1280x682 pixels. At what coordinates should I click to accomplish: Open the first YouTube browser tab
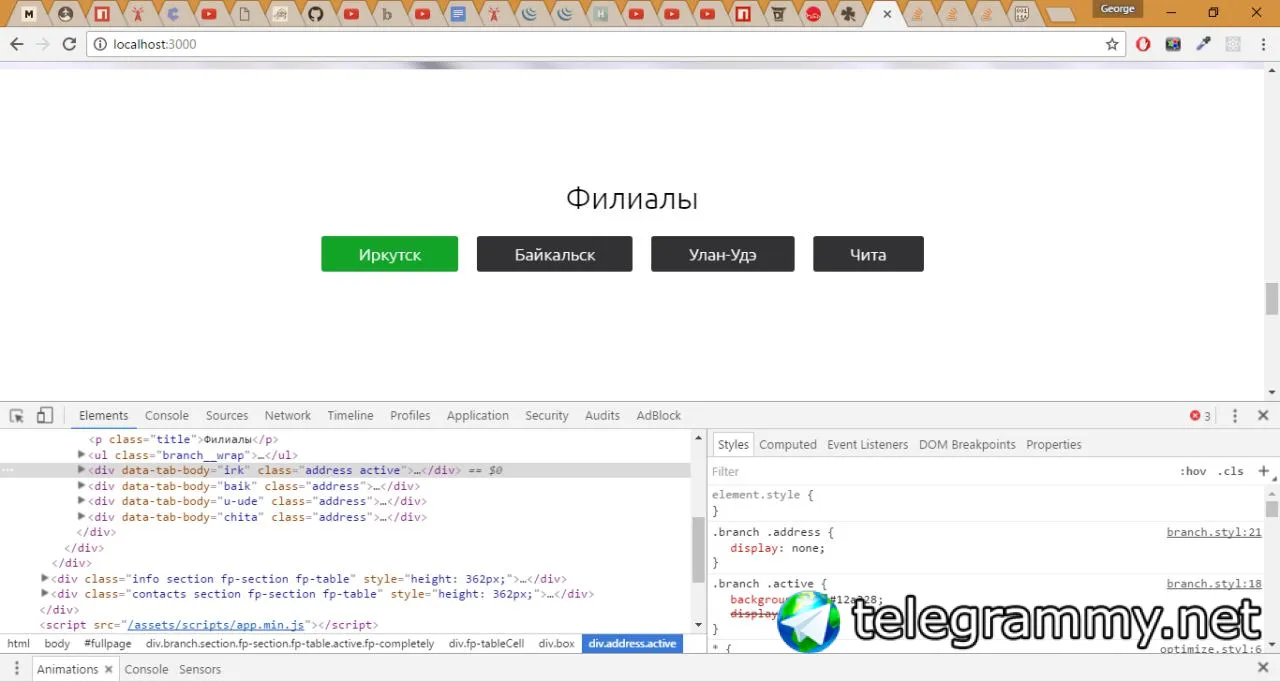(208, 14)
